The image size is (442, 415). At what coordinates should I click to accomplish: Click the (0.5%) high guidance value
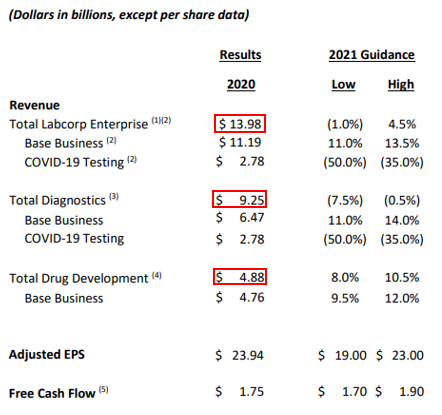[402, 201]
